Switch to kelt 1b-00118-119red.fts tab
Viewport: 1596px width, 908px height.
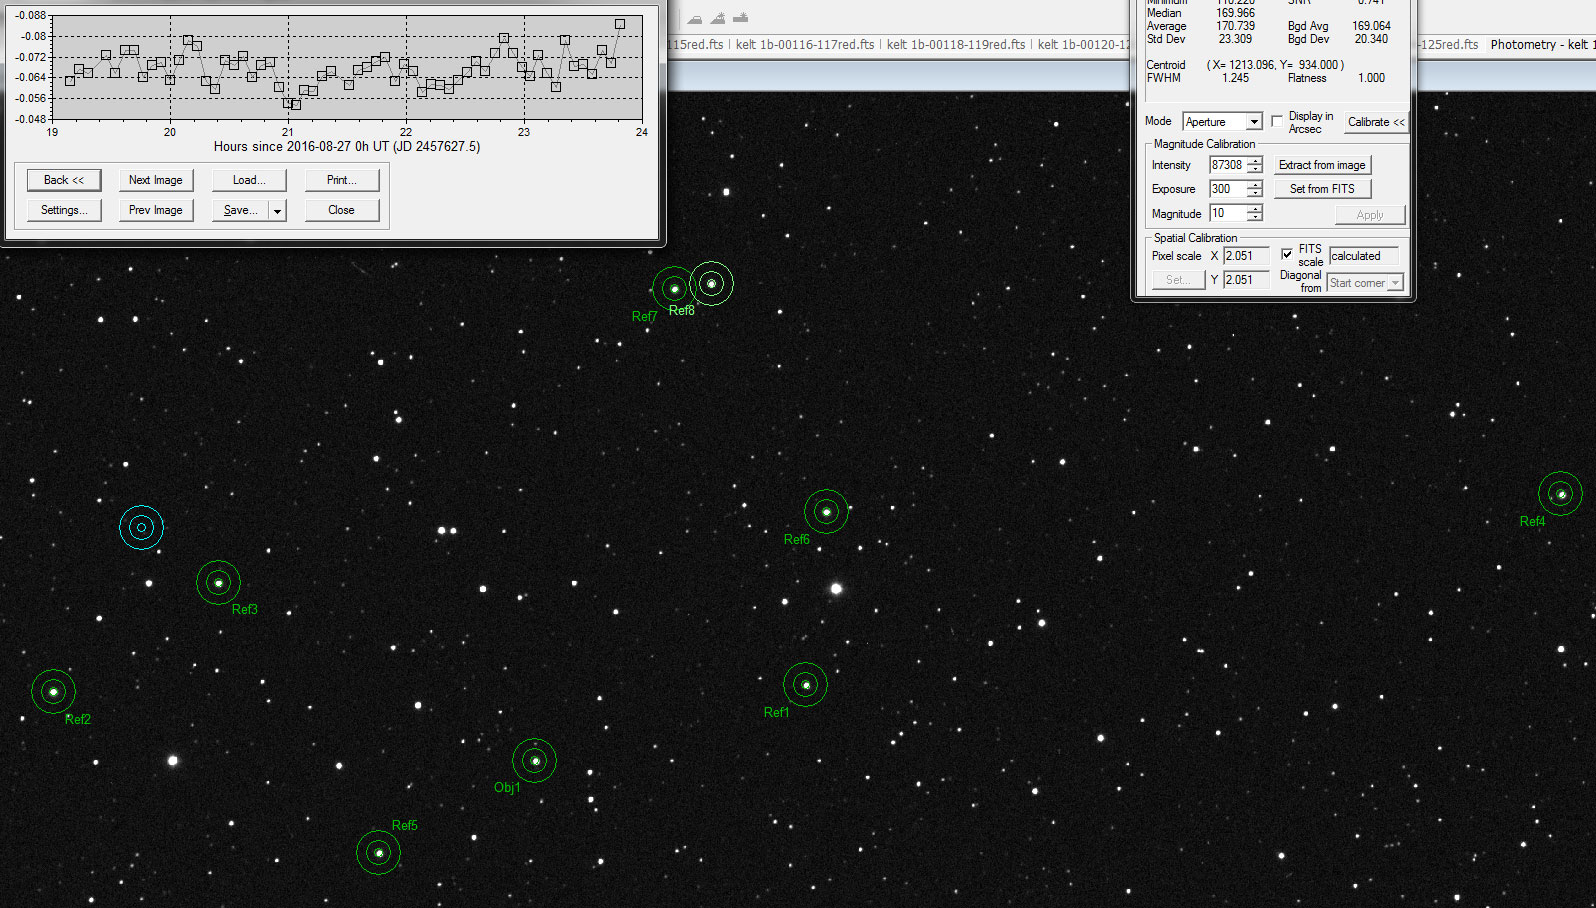pyautogui.click(x=956, y=45)
